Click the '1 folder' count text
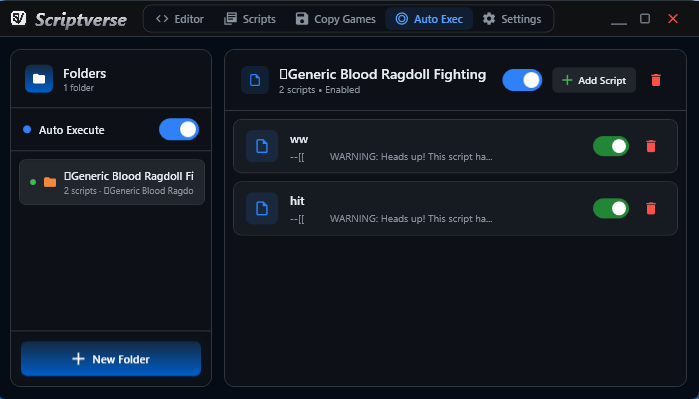 pos(78,88)
